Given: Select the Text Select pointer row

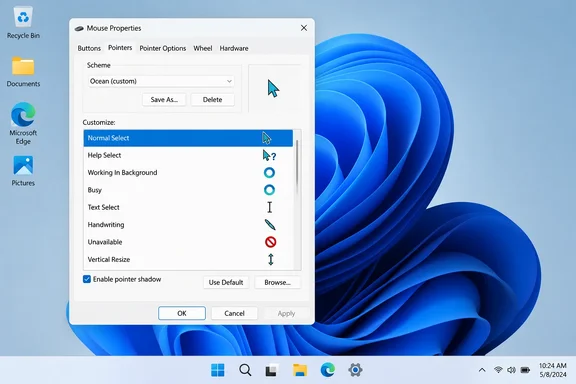Looking at the screenshot, I should 188,207.
